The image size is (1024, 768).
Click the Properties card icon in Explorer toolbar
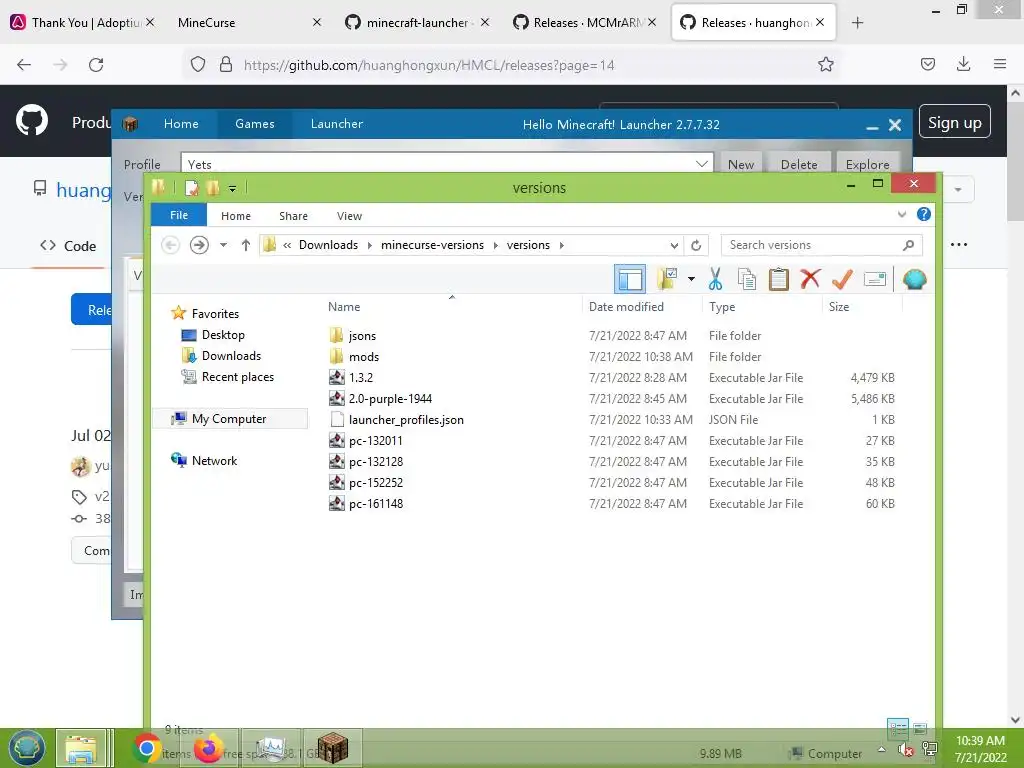coord(874,280)
